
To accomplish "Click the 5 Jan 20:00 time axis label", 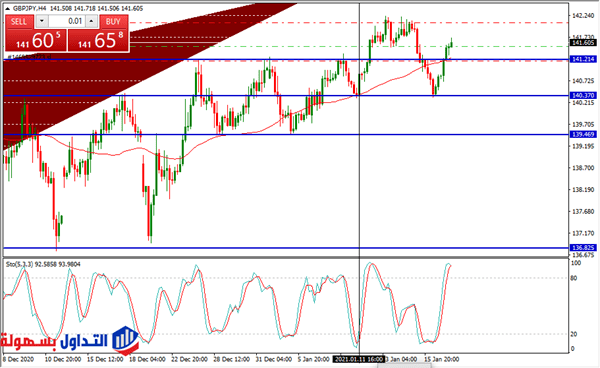I will [313, 359].
